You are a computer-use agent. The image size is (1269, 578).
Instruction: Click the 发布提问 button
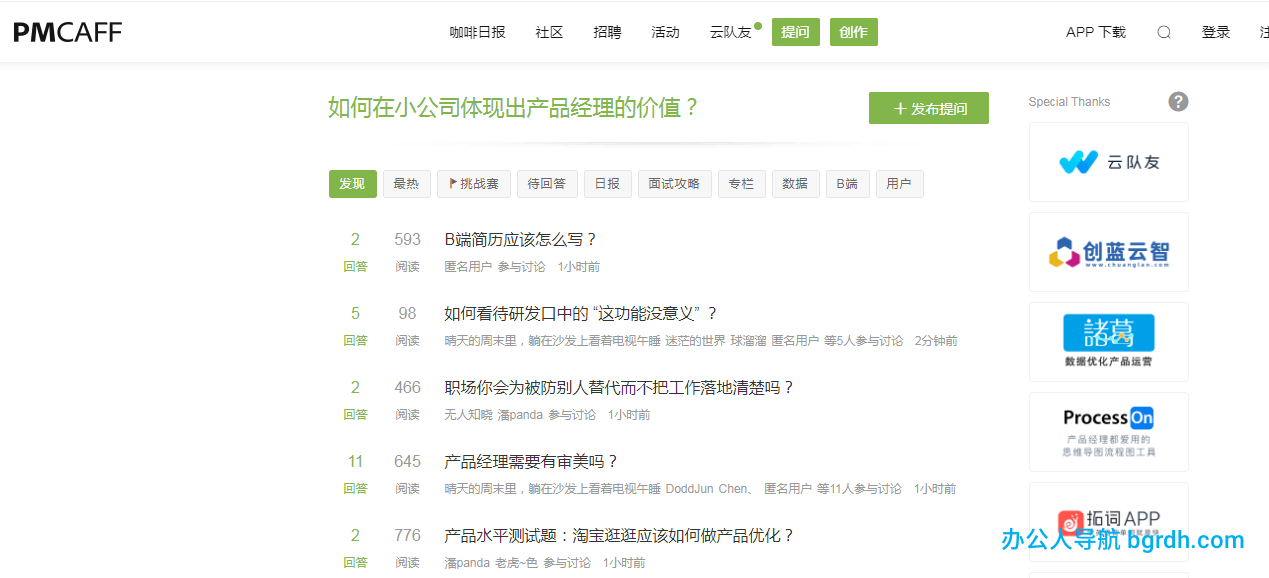[x=928, y=108]
